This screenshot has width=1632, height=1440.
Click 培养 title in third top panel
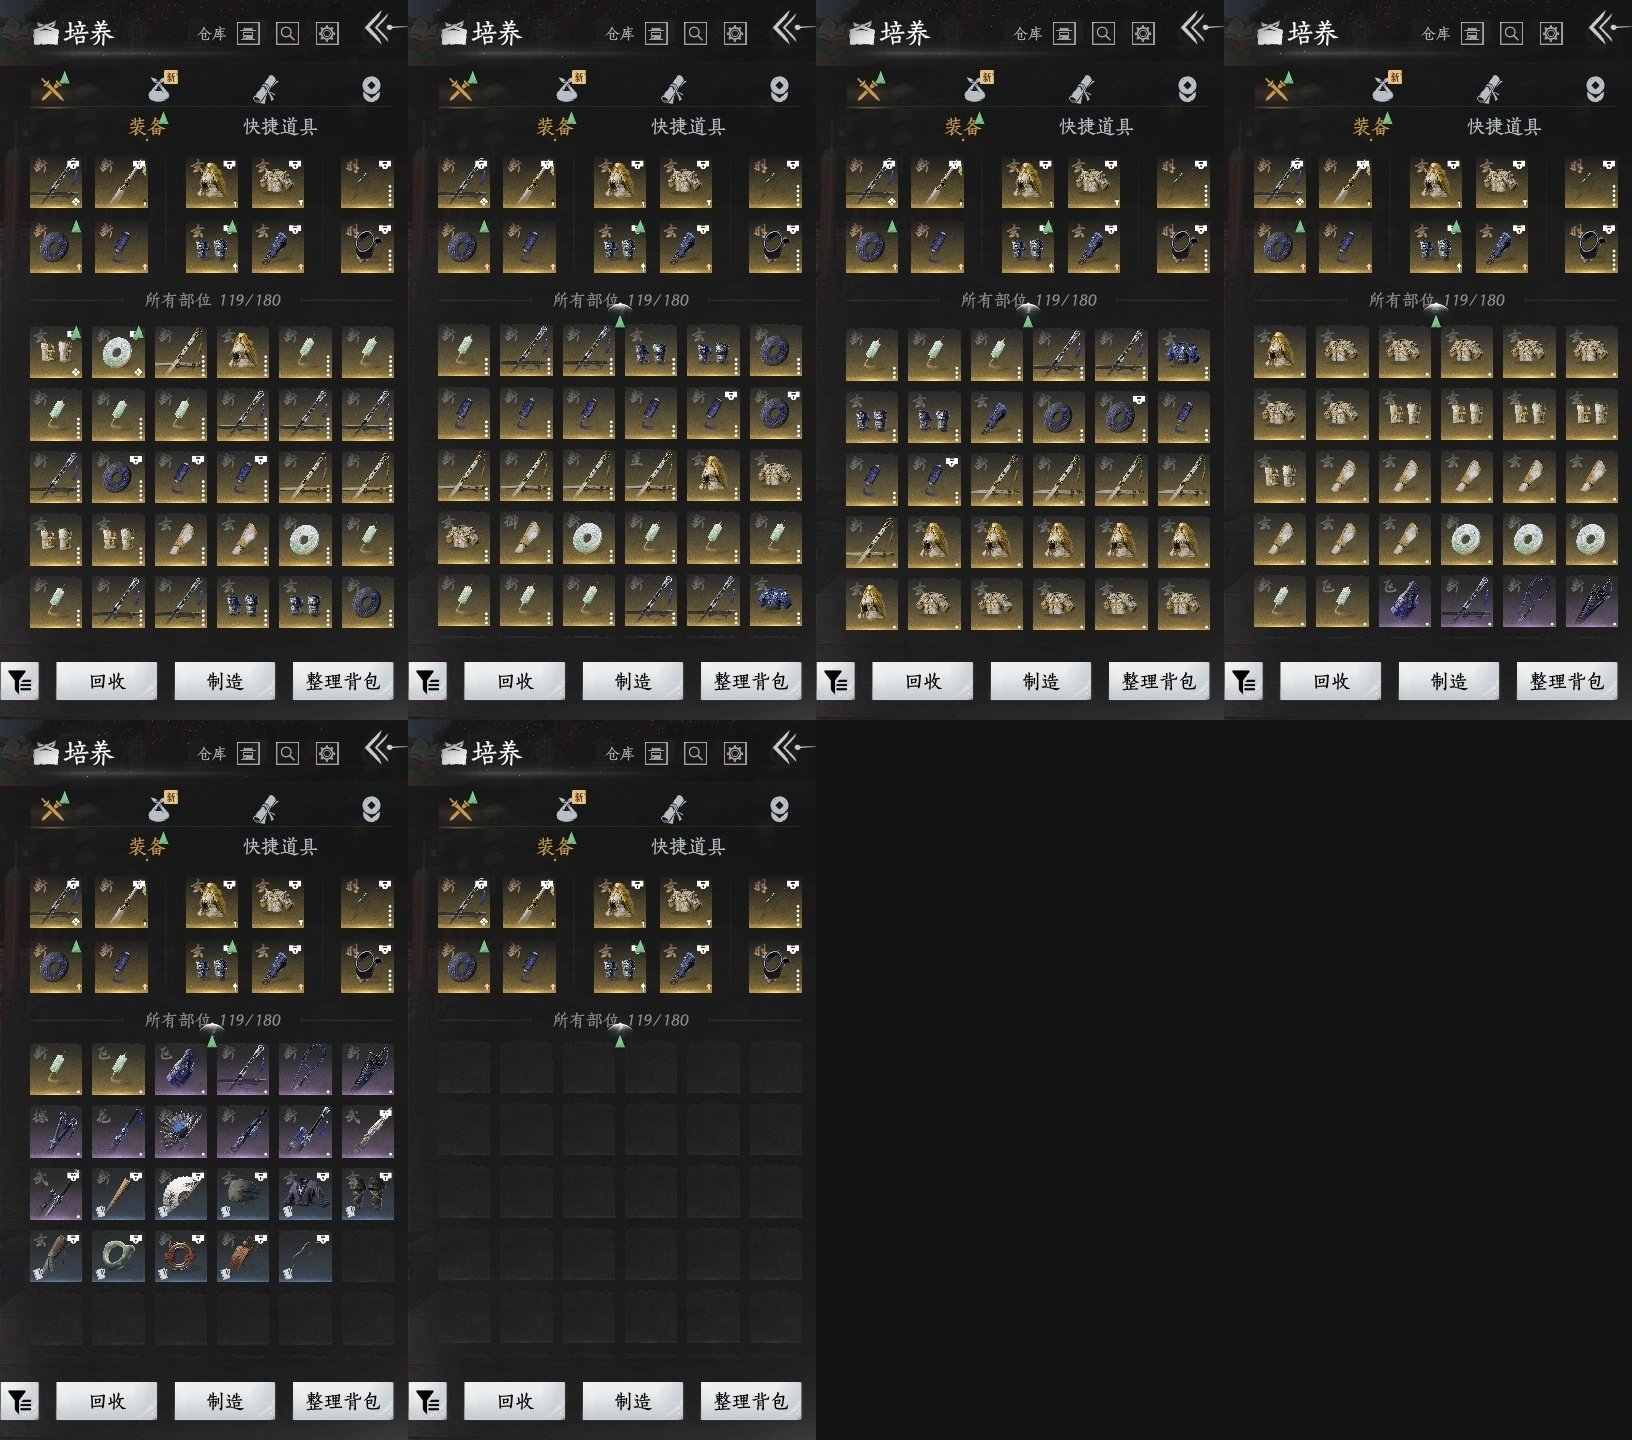pos(904,33)
